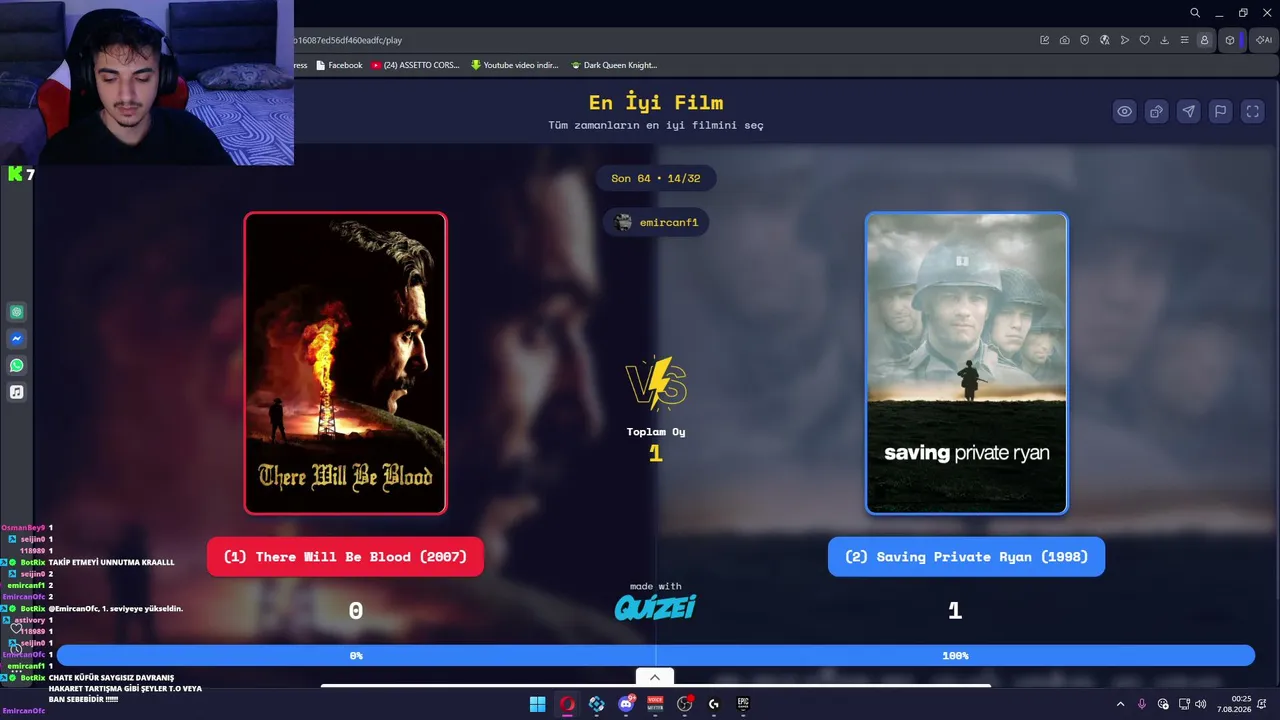This screenshot has height=720, width=1280.
Task: Open the profile account icon in browser toolbar
Action: pos(1205,40)
